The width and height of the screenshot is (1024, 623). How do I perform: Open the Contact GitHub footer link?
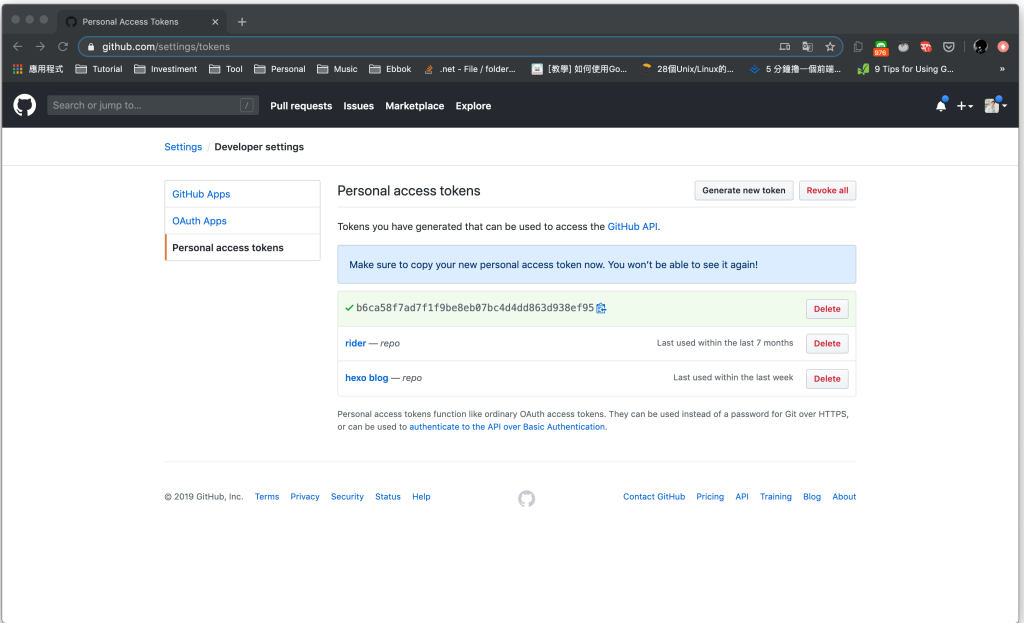[654, 496]
